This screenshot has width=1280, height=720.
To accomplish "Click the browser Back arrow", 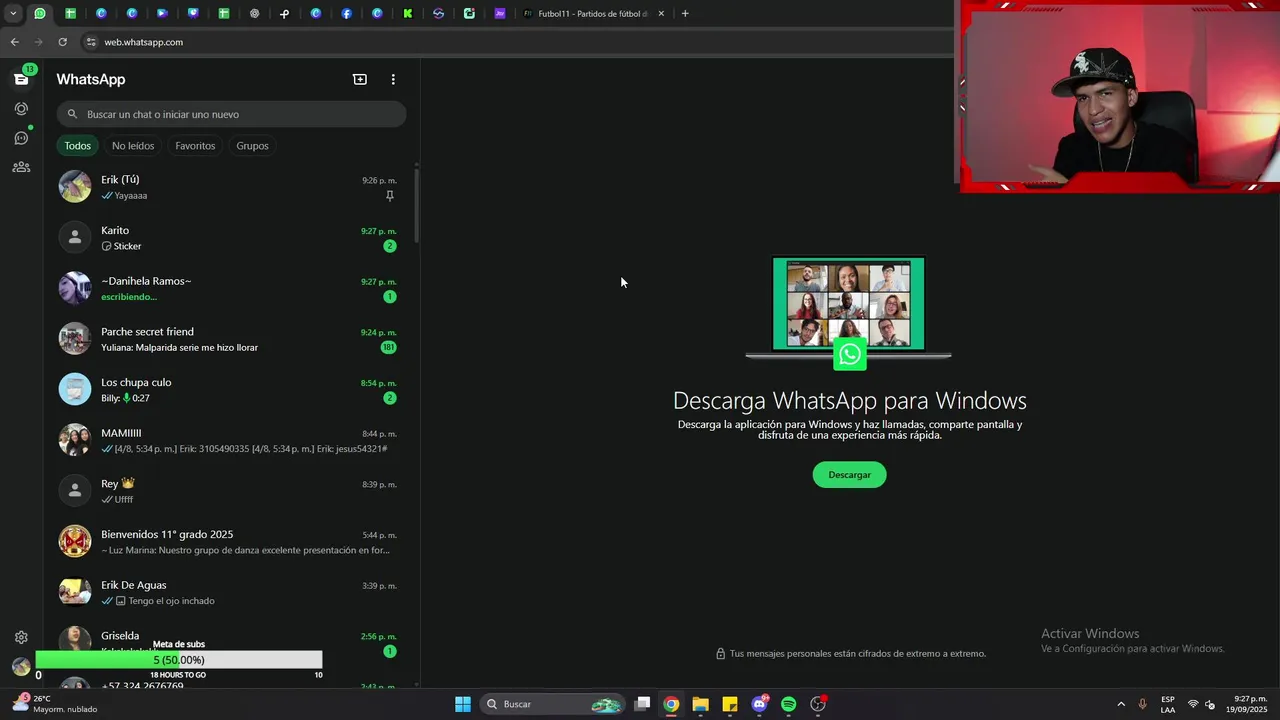I will [14, 42].
